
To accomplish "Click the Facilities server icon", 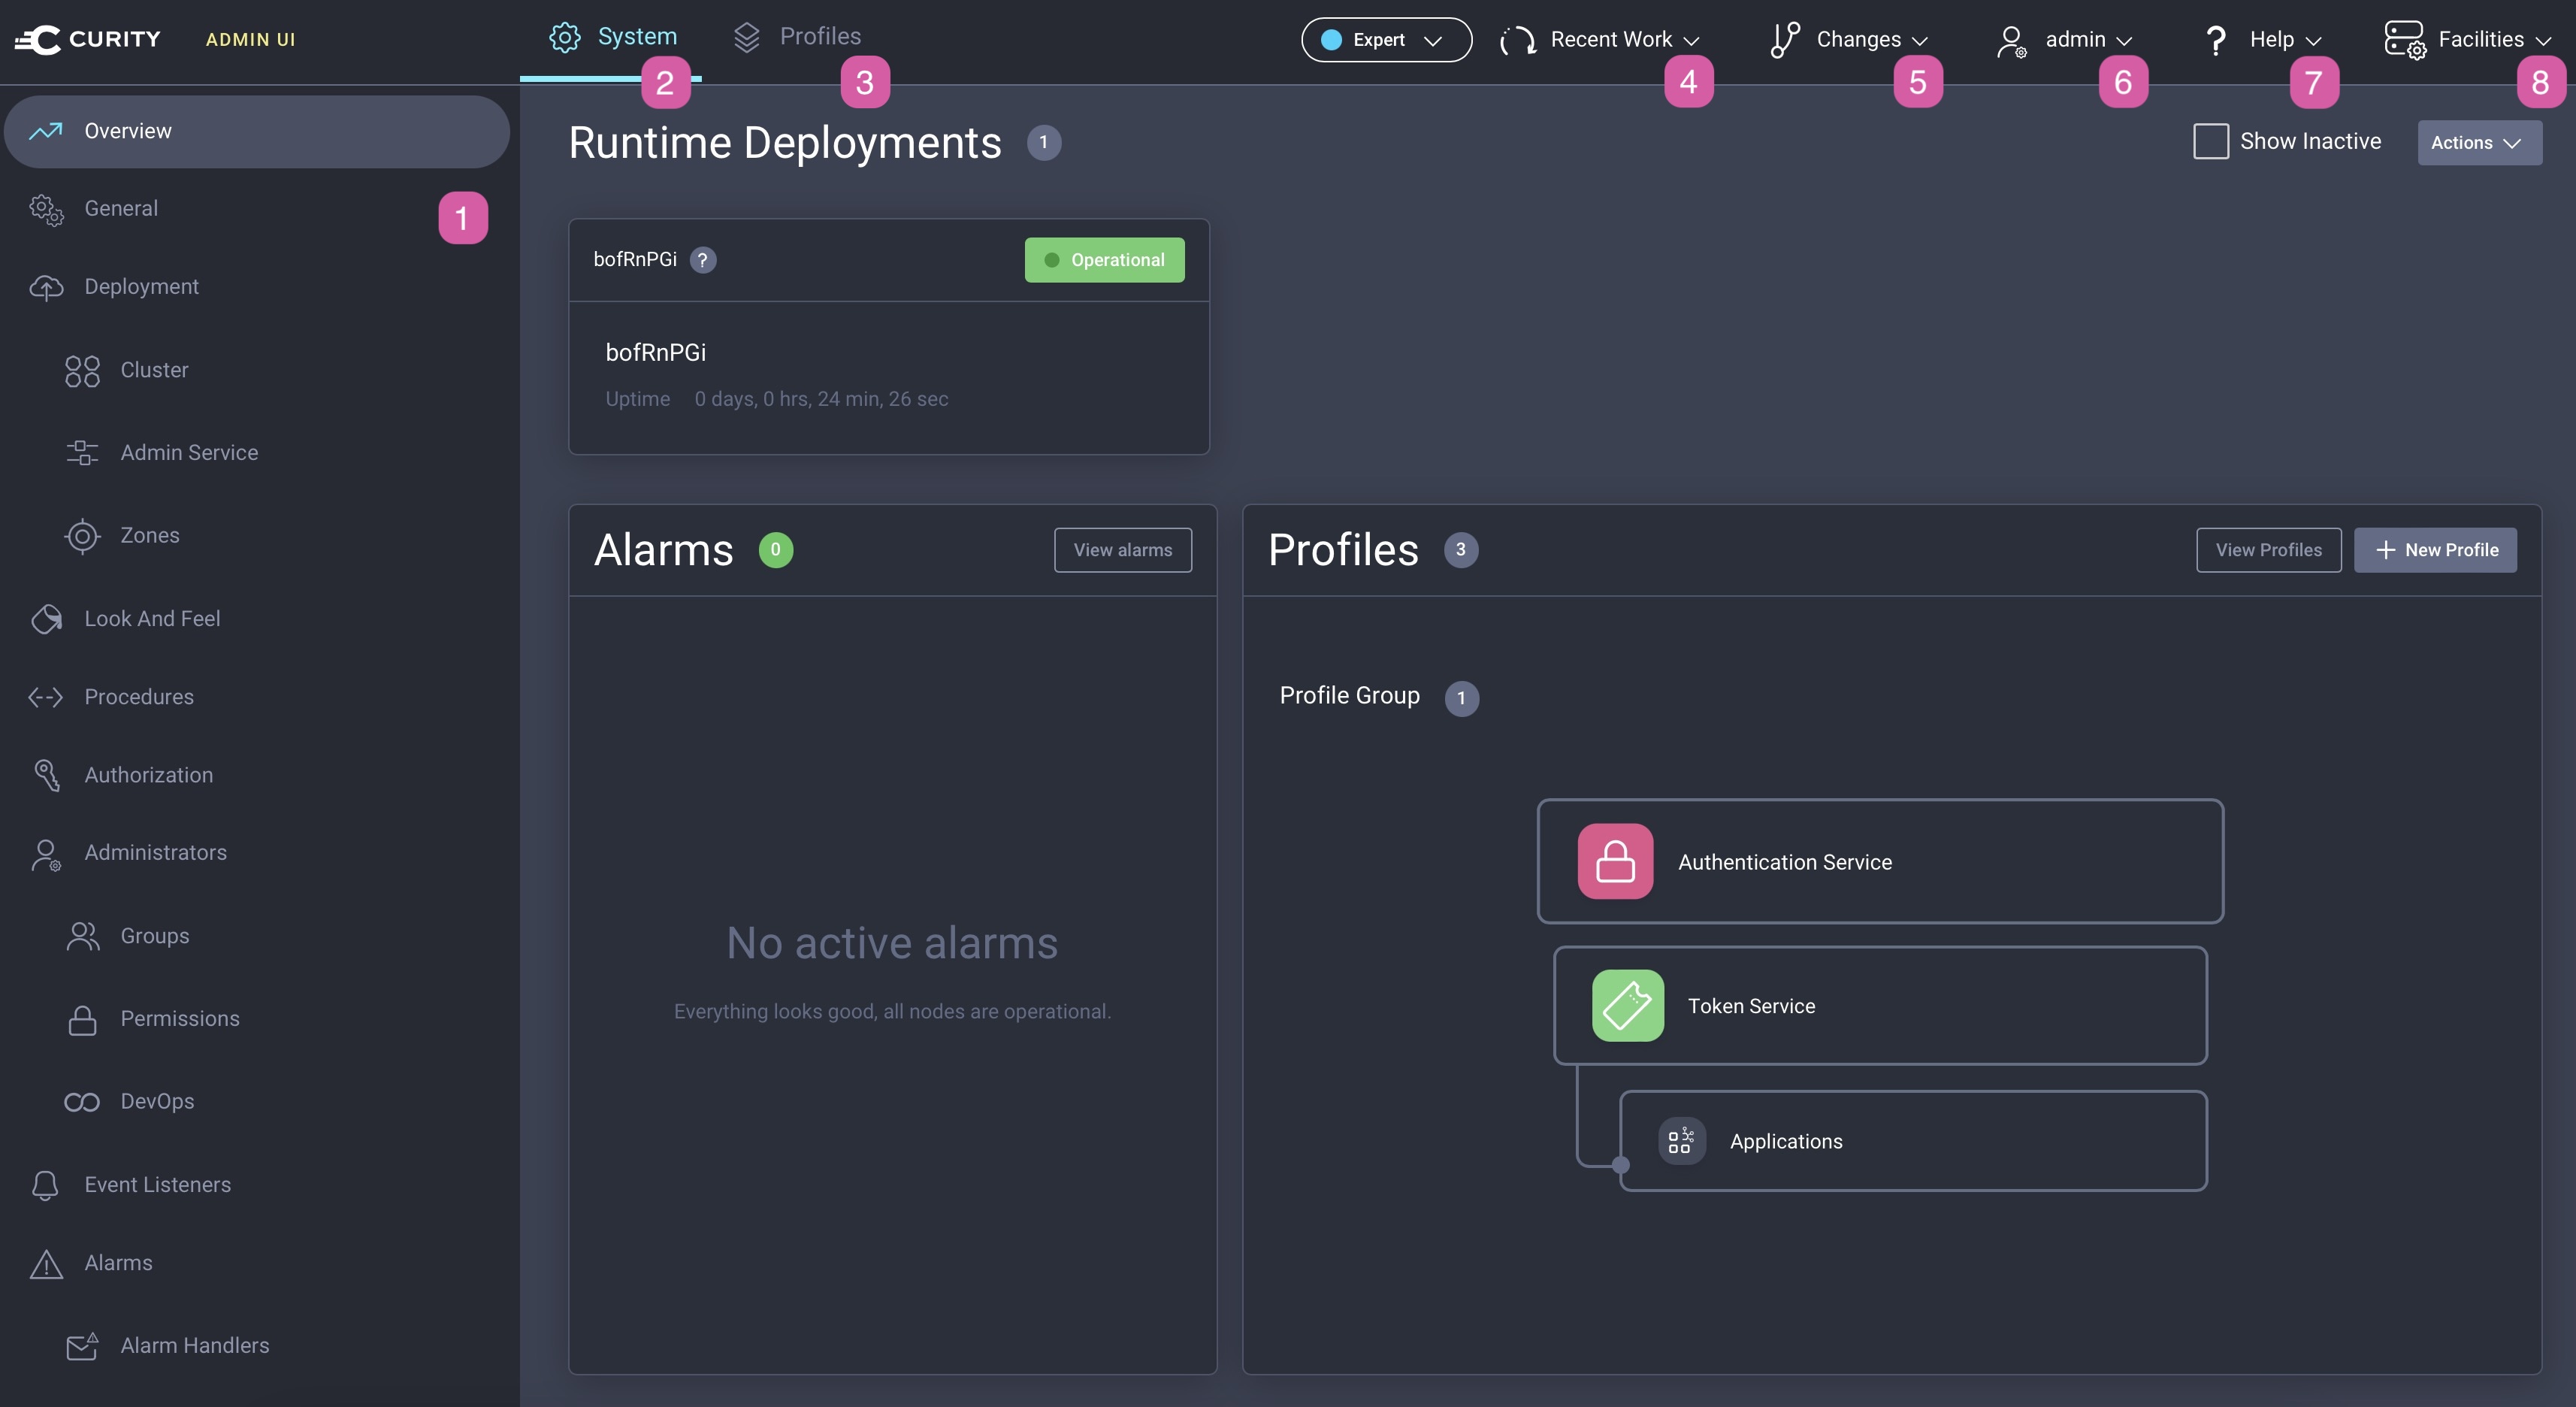I will coord(2404,40).
